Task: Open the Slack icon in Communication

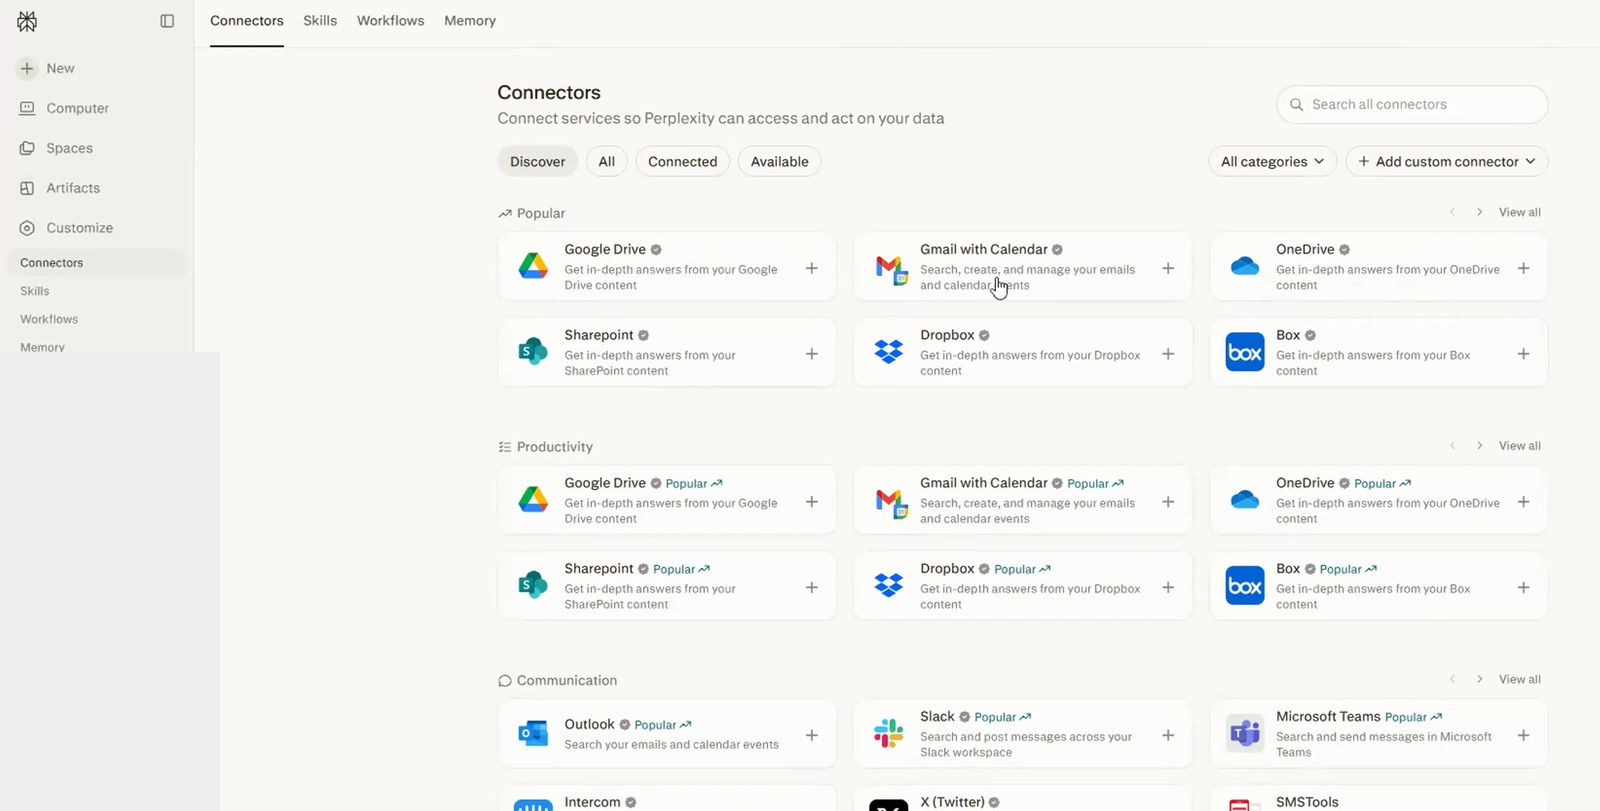Action: 889,733
